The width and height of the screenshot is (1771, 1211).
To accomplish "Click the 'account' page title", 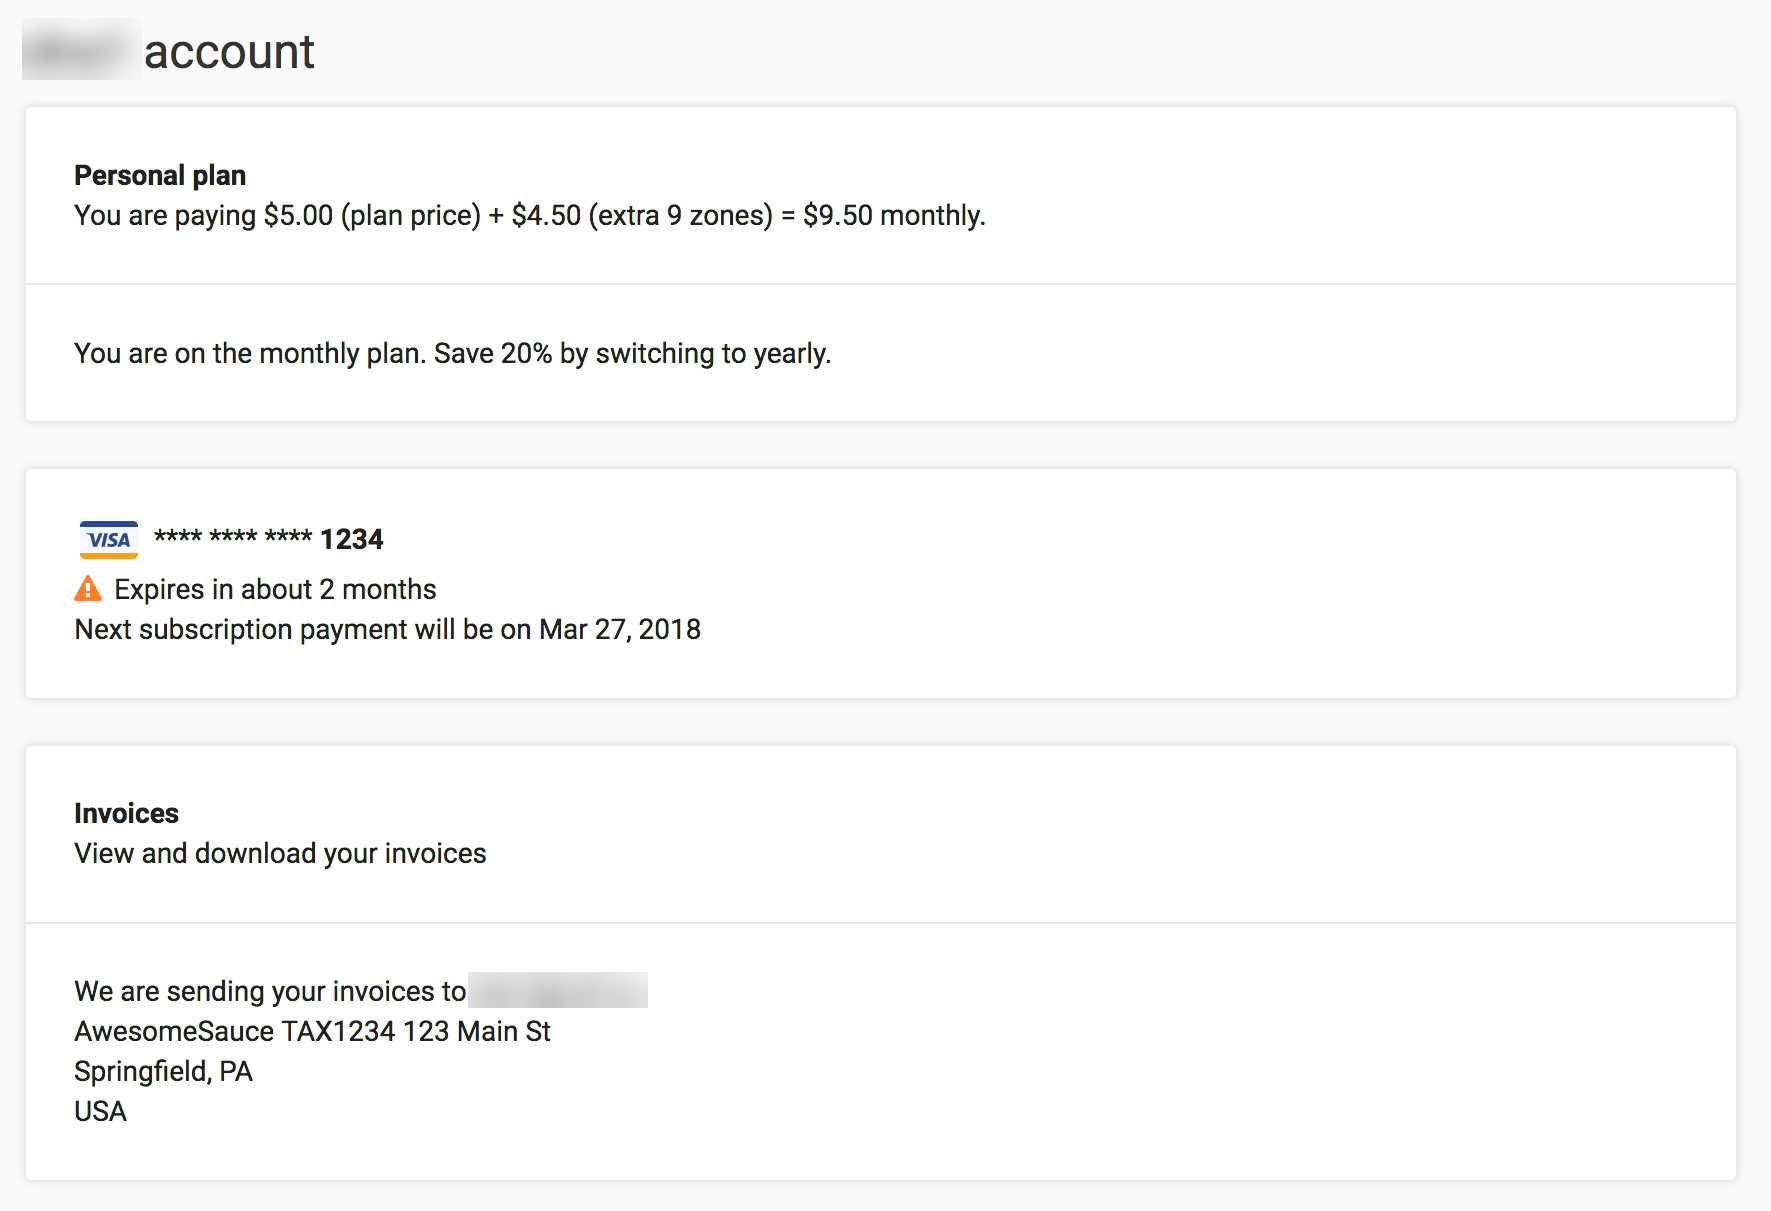I will [229, 51].
